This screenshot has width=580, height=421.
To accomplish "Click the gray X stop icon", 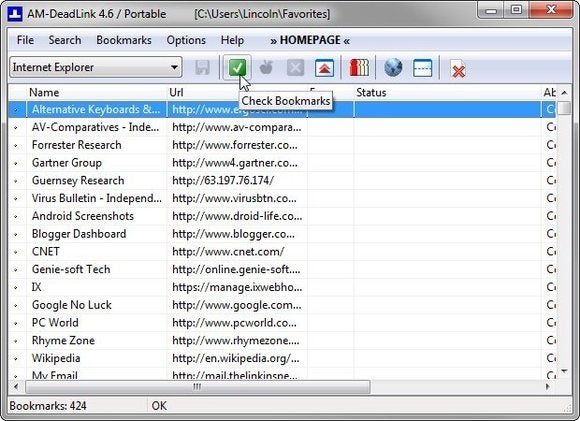I will click(295, 68).
